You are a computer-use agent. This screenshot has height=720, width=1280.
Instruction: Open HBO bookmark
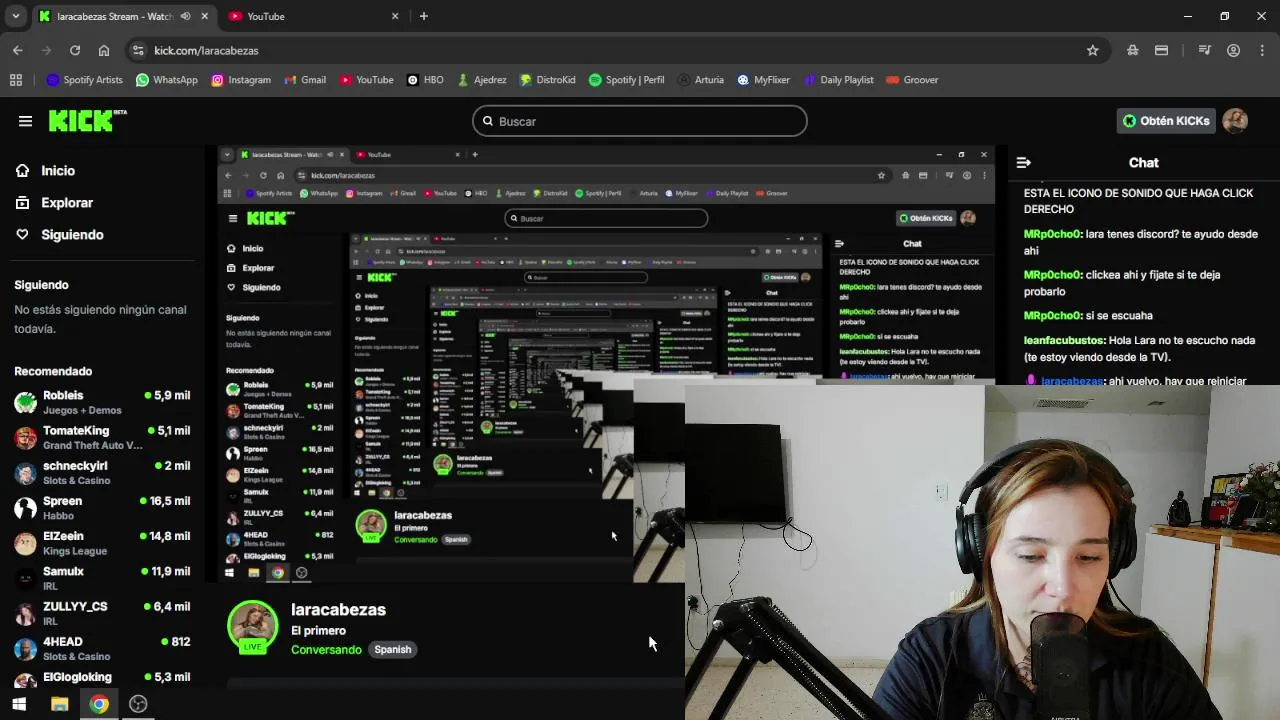(x=425, y=80)
